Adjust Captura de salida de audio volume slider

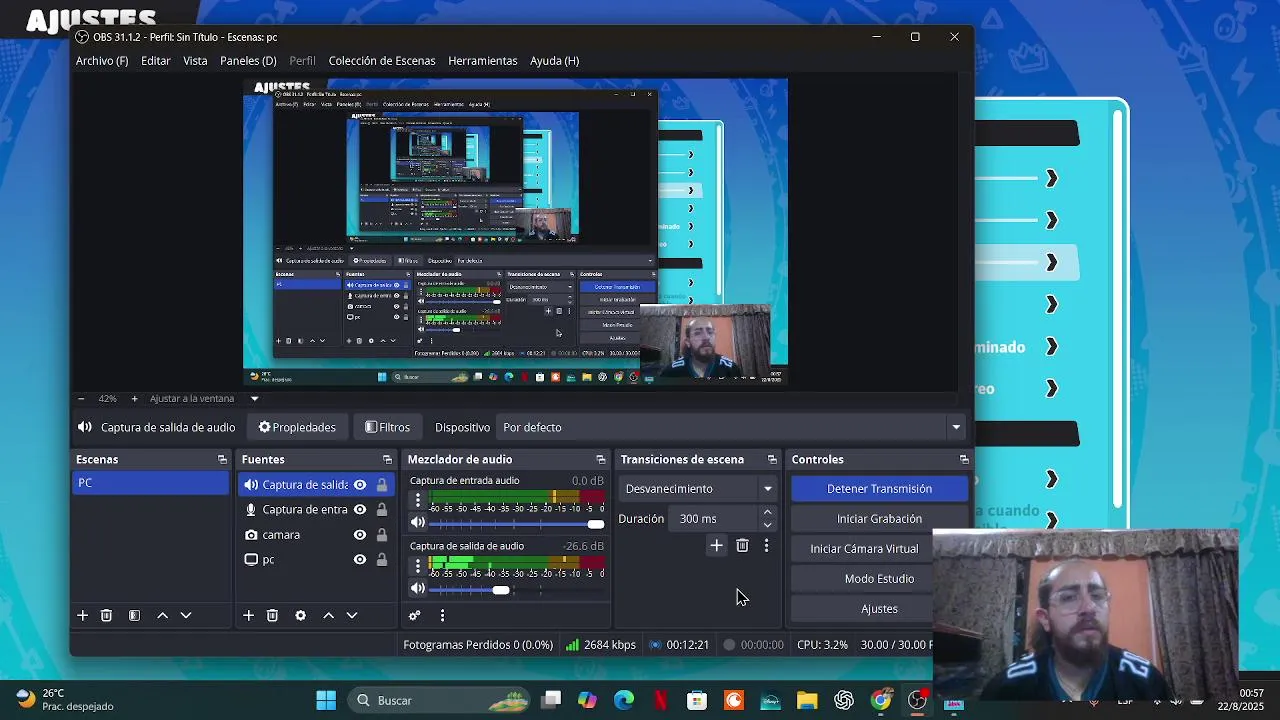click(516, 590)
